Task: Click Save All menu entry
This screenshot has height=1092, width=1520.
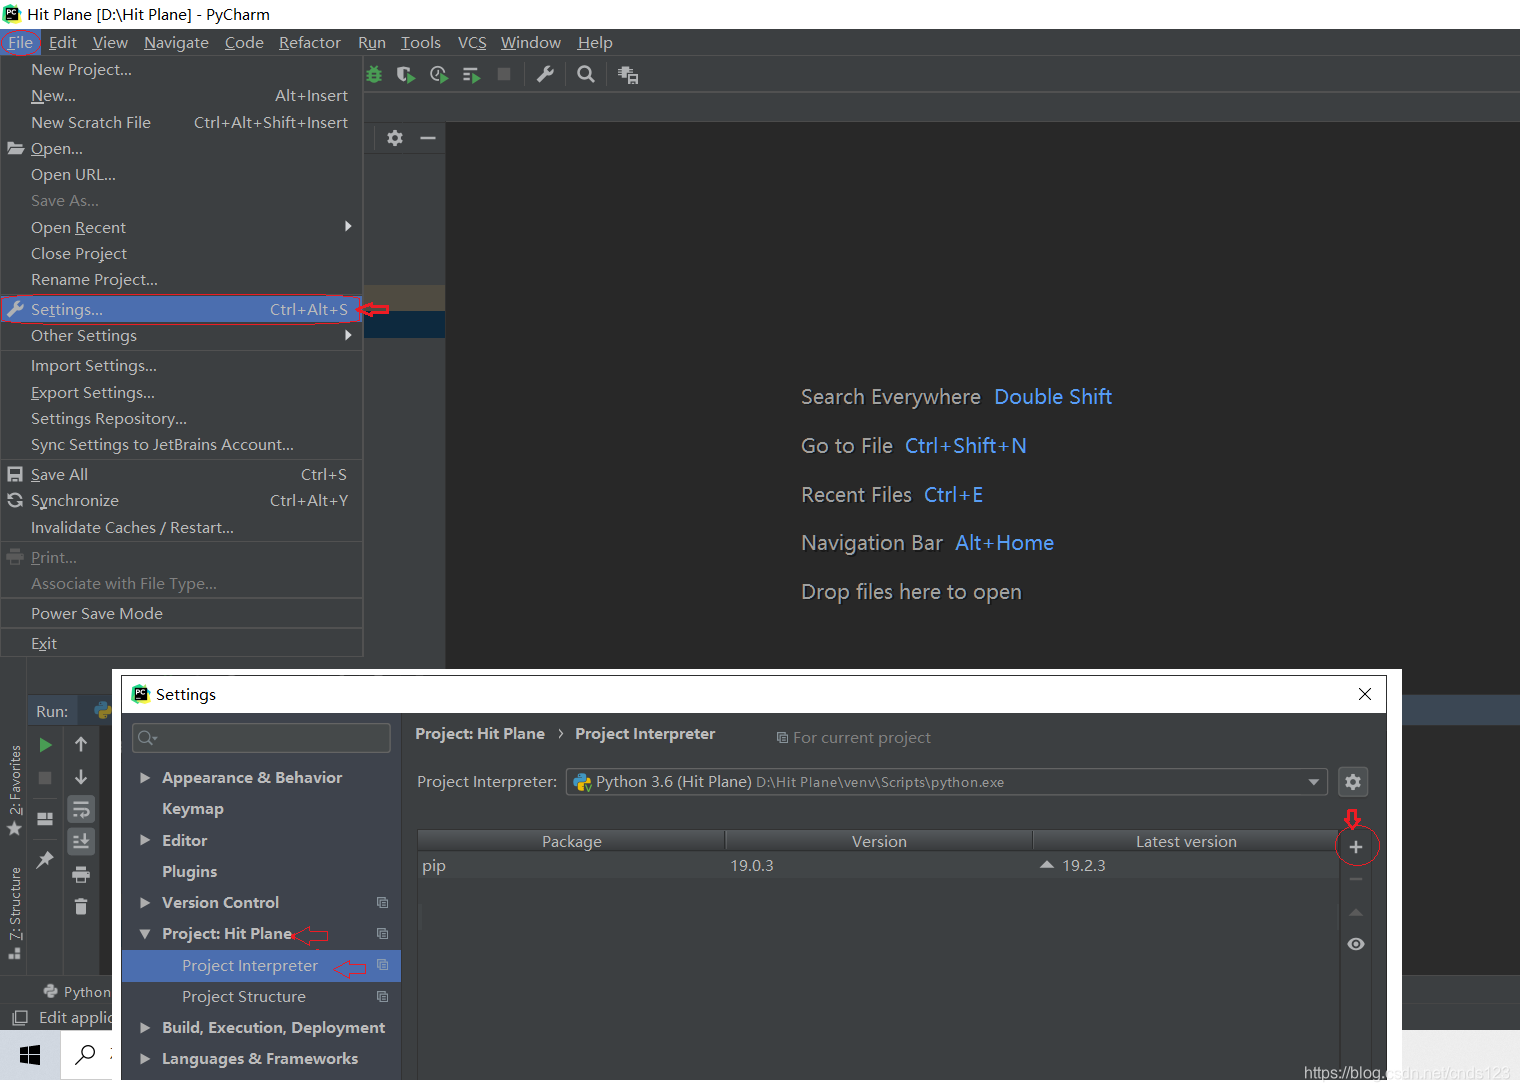Action: point(181,474)
